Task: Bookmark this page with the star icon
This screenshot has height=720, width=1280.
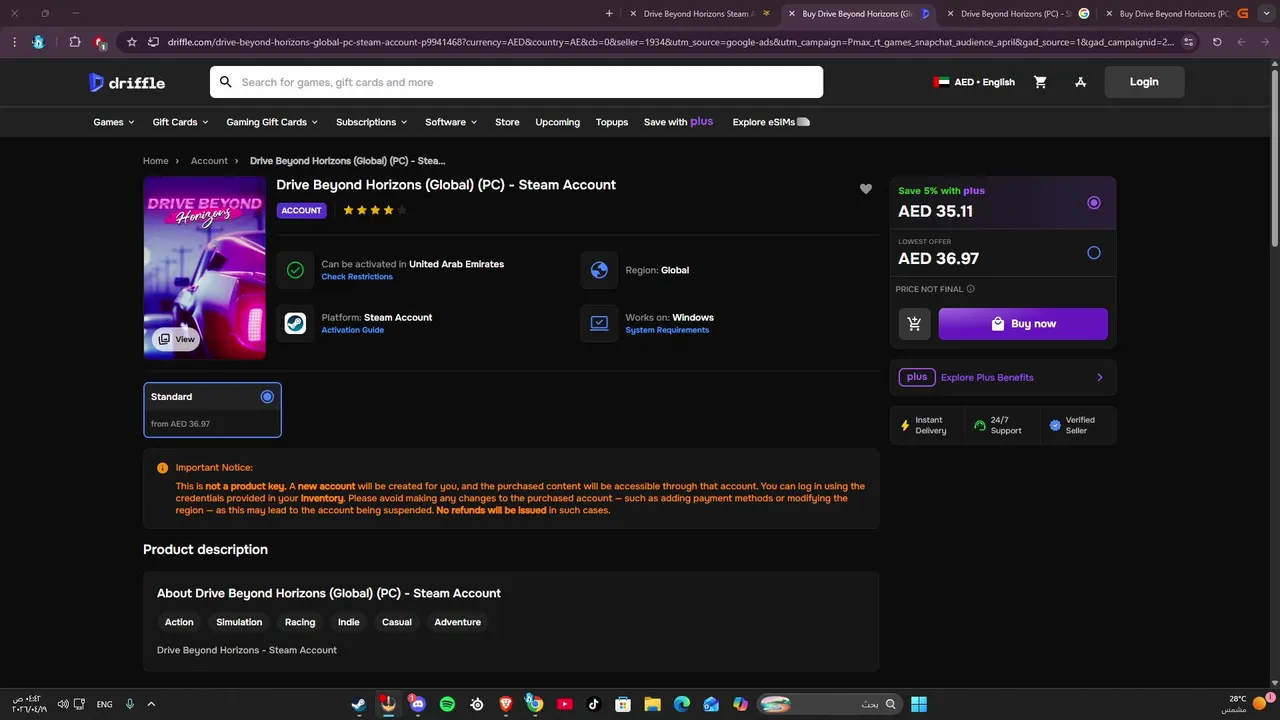Action: (131, 42)
